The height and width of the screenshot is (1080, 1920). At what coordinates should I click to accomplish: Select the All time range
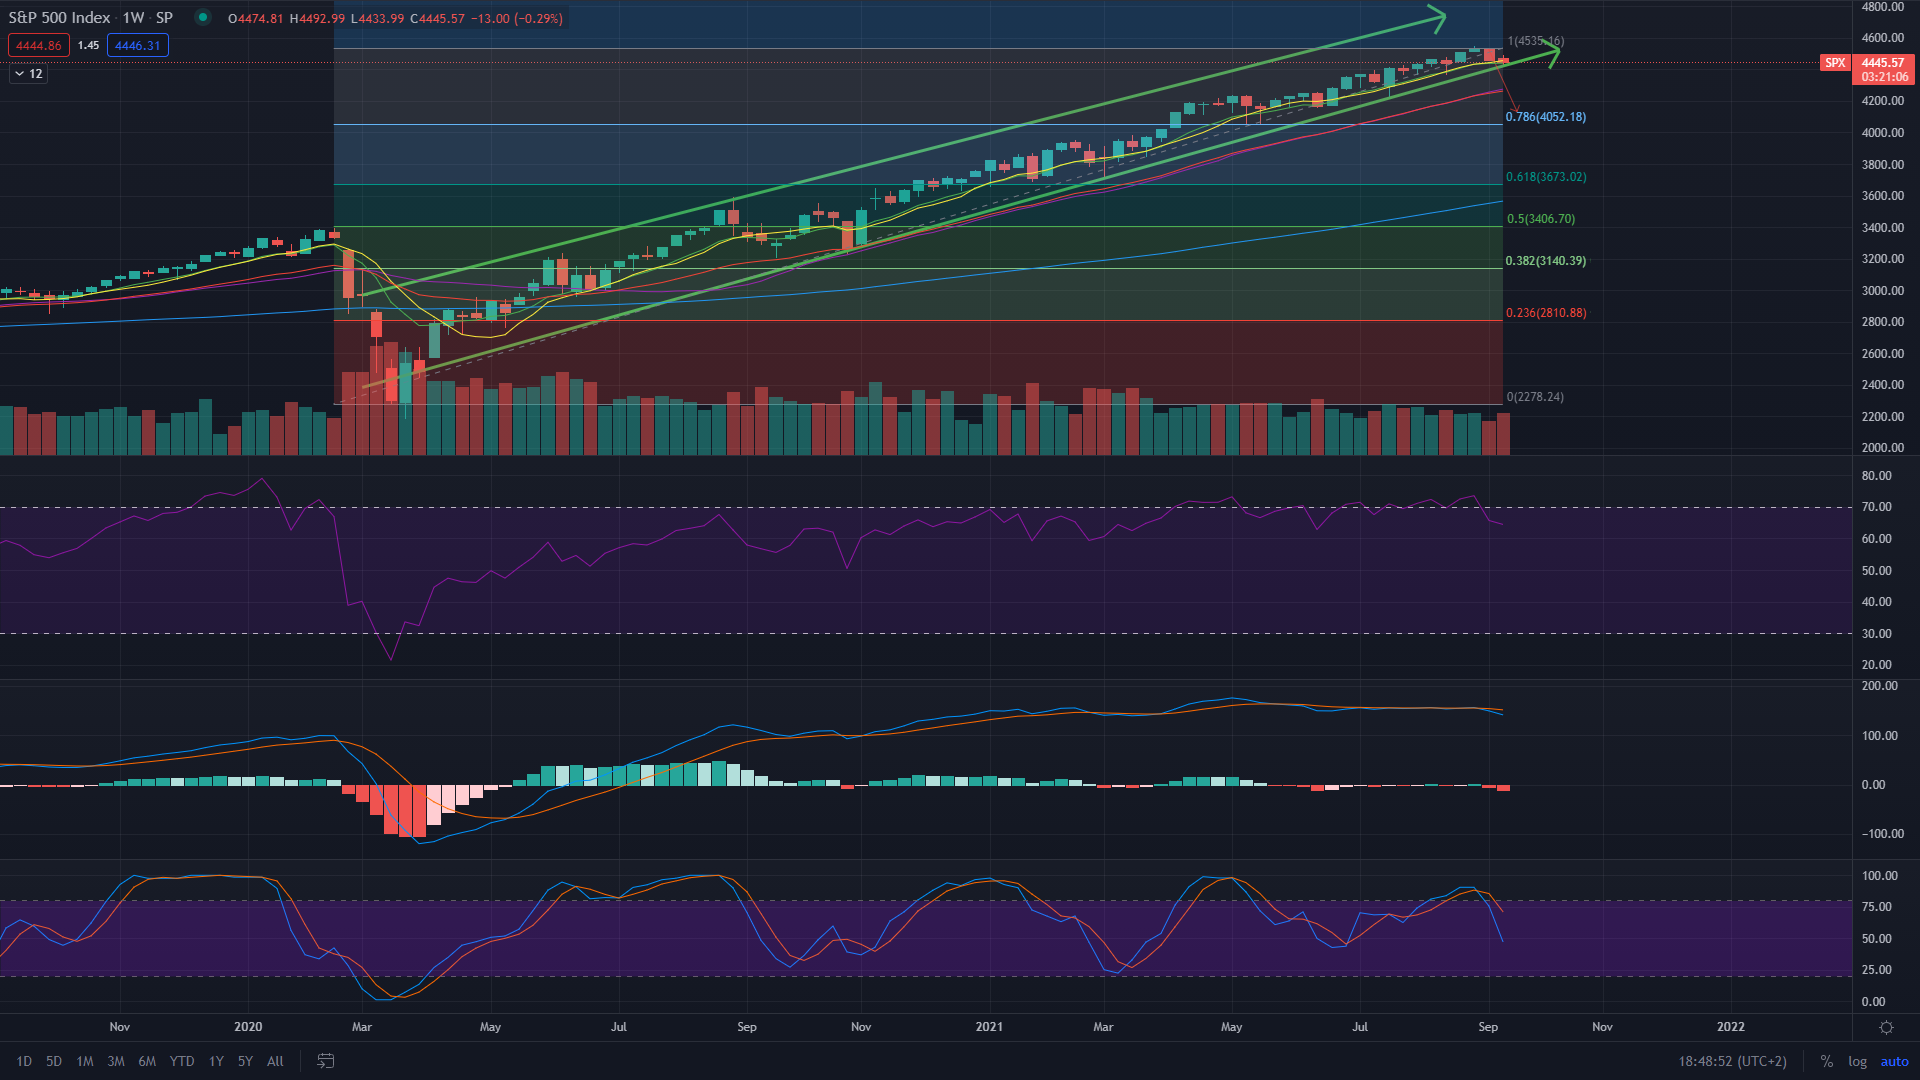pyautogui.click(x=275, y=1061)
